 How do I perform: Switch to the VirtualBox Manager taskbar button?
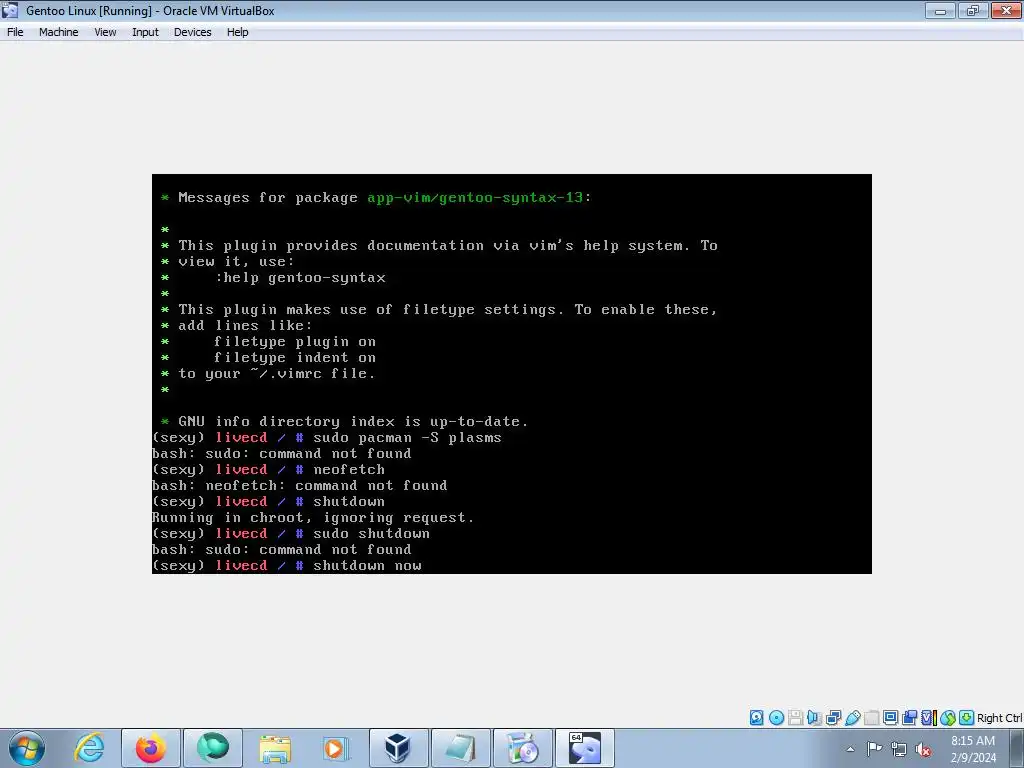point(398,748)
